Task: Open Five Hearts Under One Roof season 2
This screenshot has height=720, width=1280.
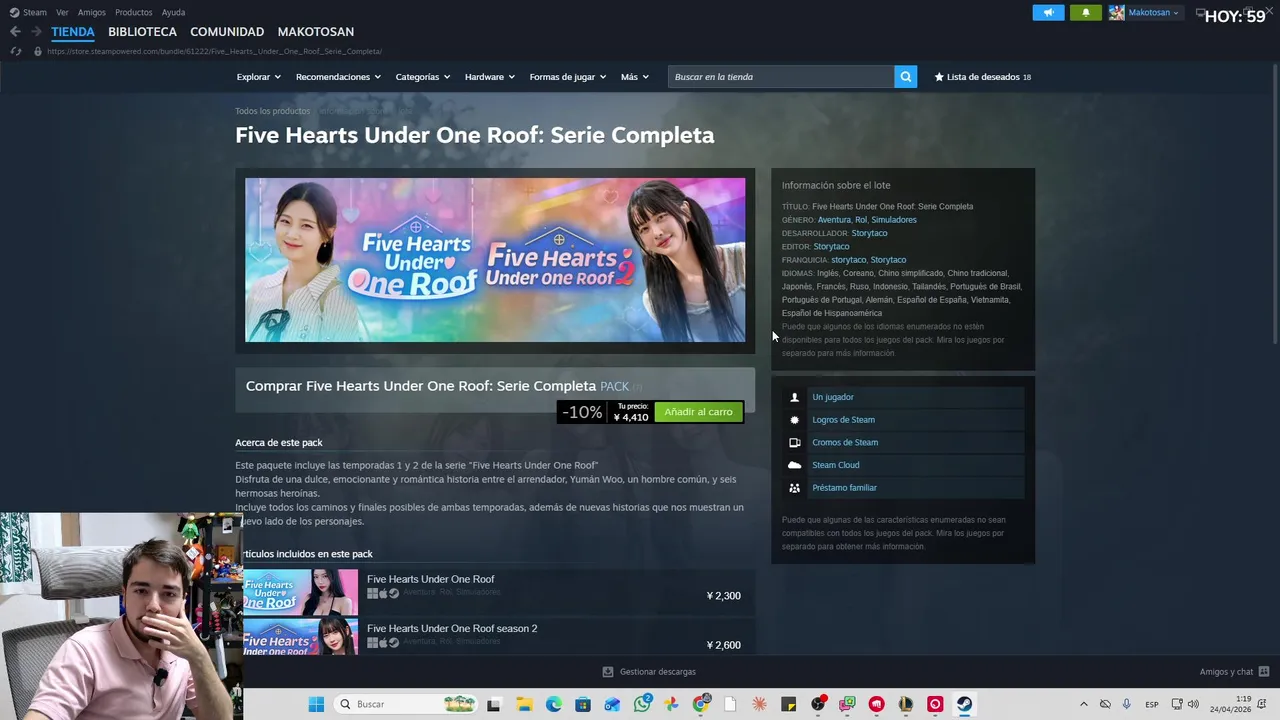Action: click(x=452, y=628)
